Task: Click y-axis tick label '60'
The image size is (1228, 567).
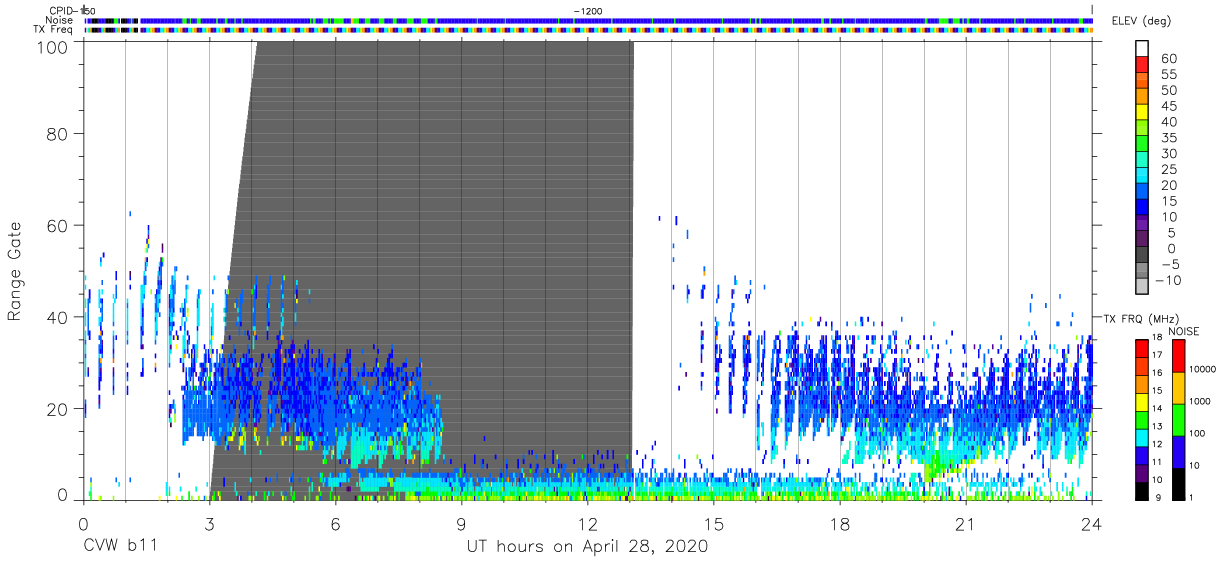Action: click(x=60, y=225)
